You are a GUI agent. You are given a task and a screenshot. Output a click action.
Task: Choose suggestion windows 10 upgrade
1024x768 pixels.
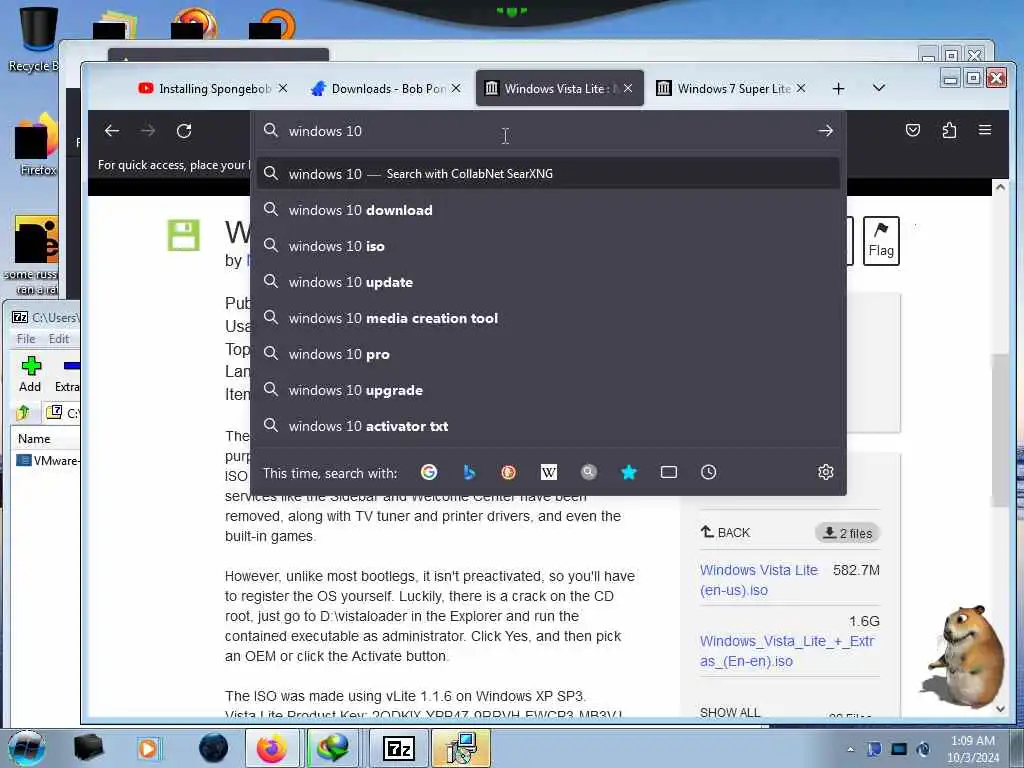coord(549,390)
